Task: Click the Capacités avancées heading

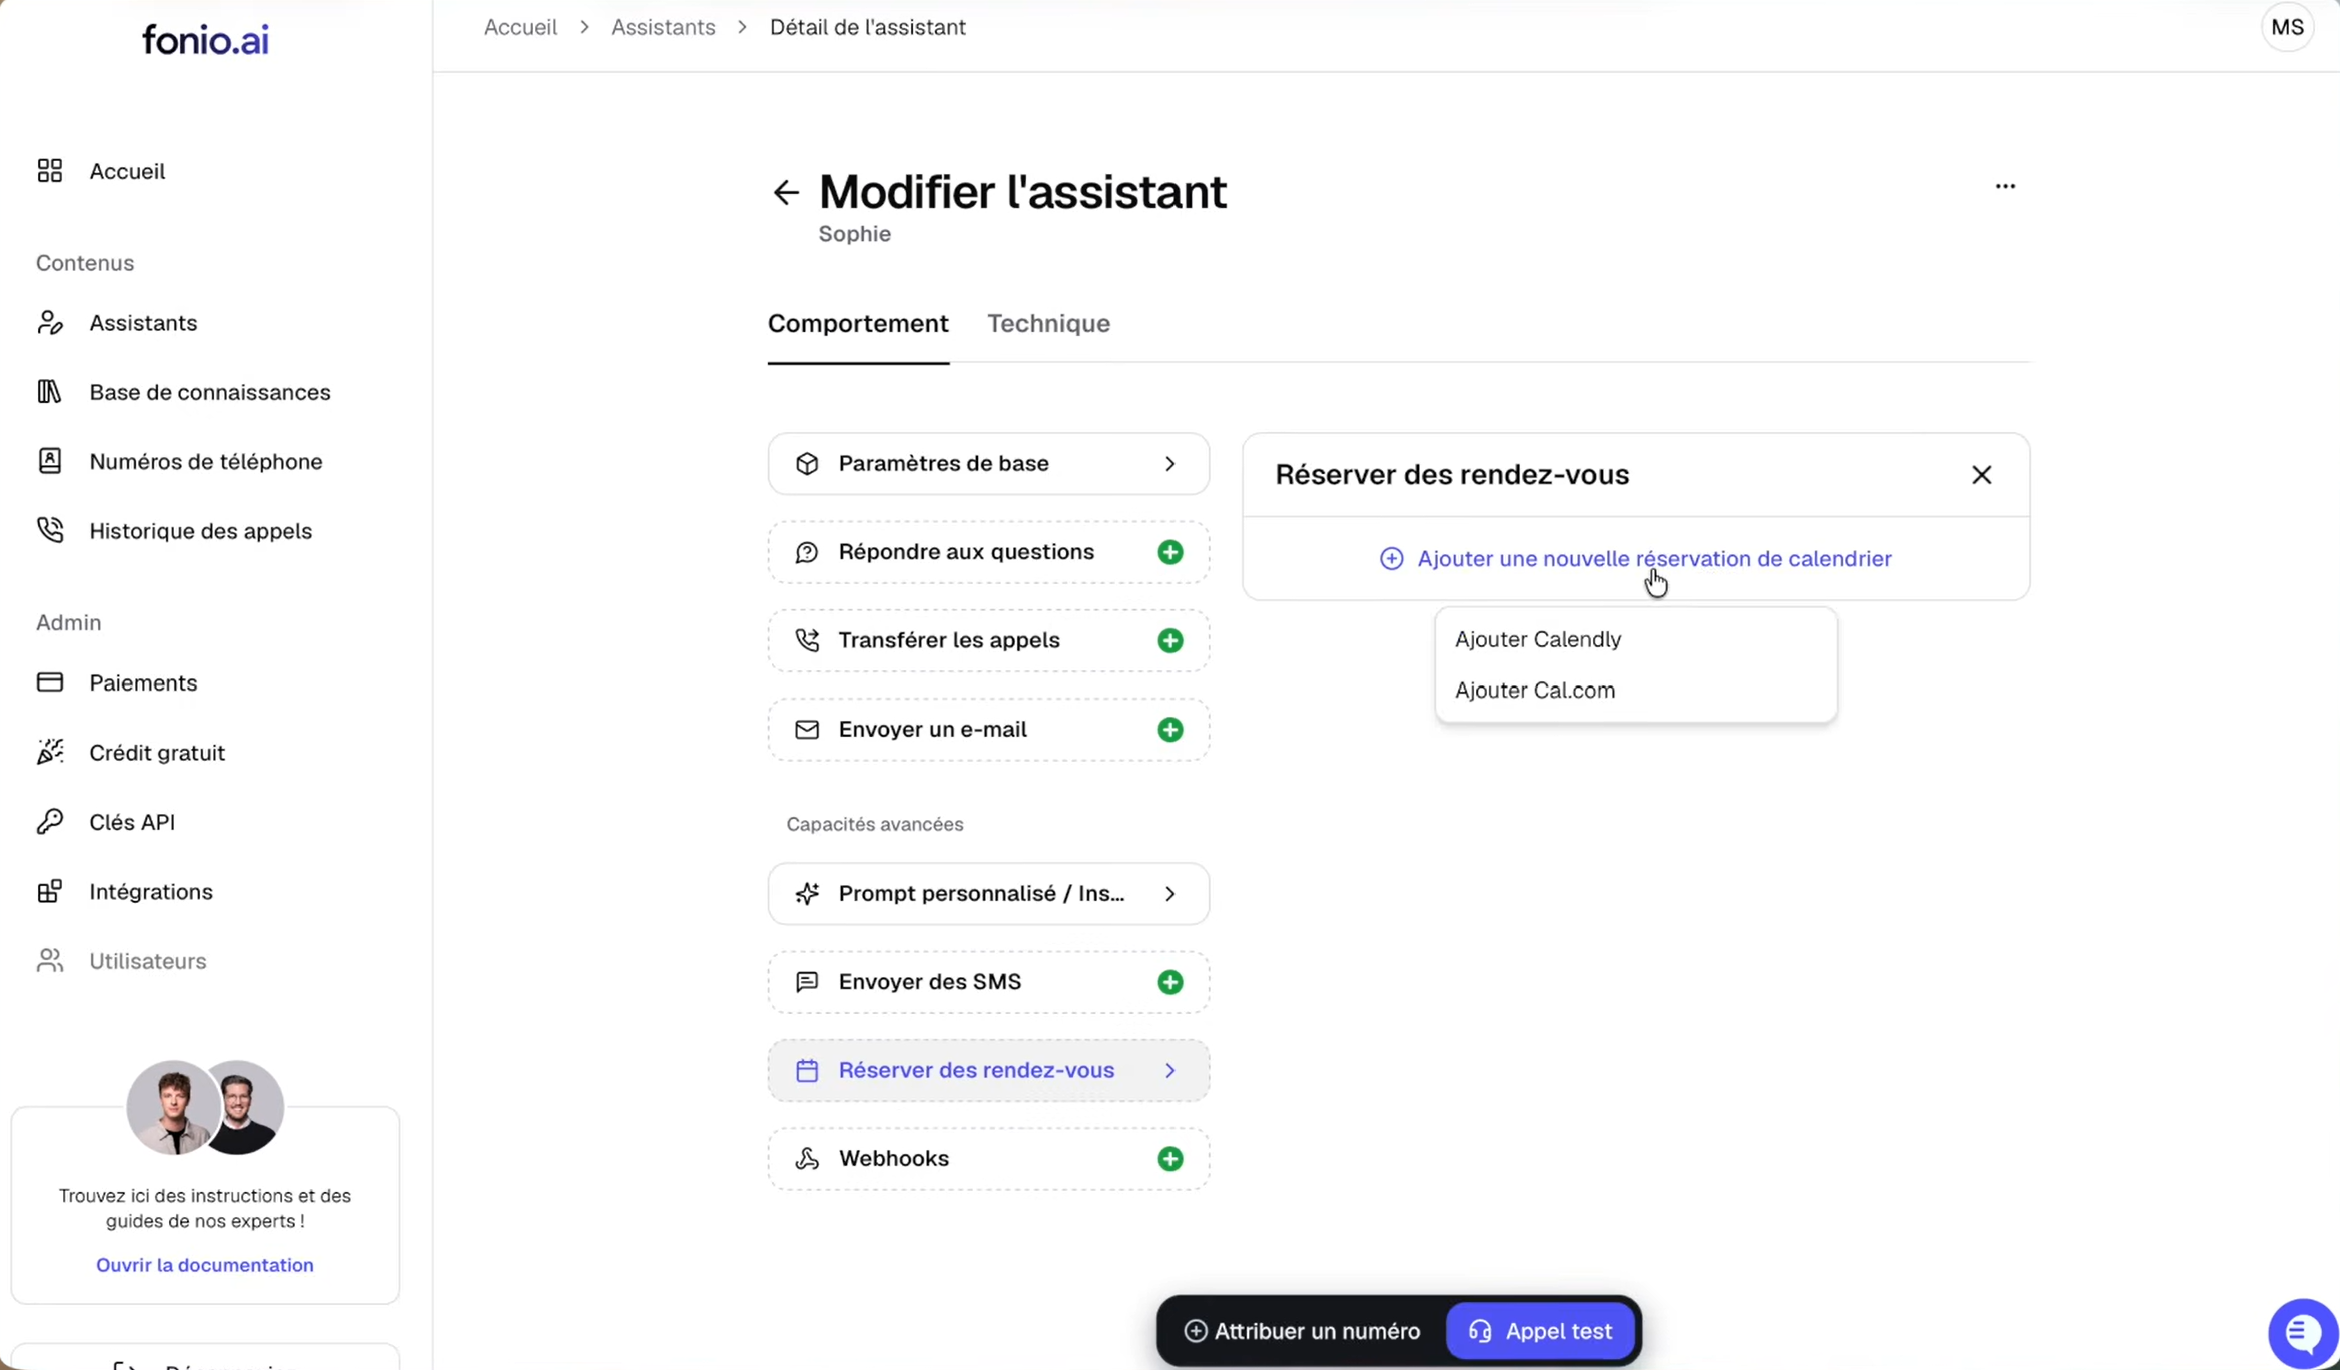Action: pyautogui.click(x=875, y=824)
